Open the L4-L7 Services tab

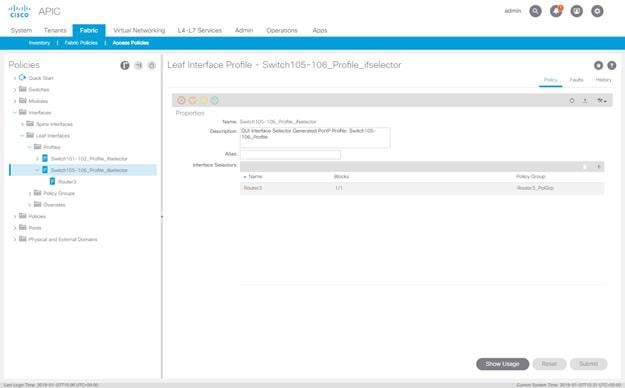click(199, 30)
